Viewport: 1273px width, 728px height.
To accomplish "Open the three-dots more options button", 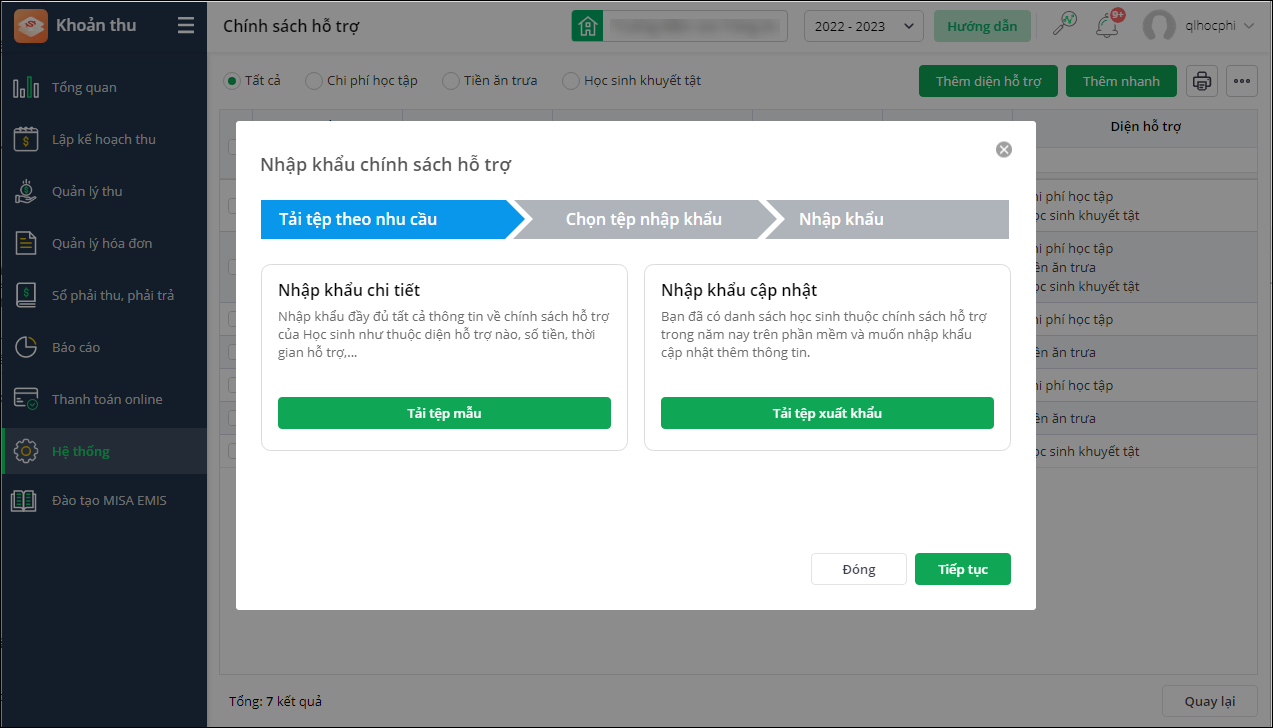I will (1242, 81).
